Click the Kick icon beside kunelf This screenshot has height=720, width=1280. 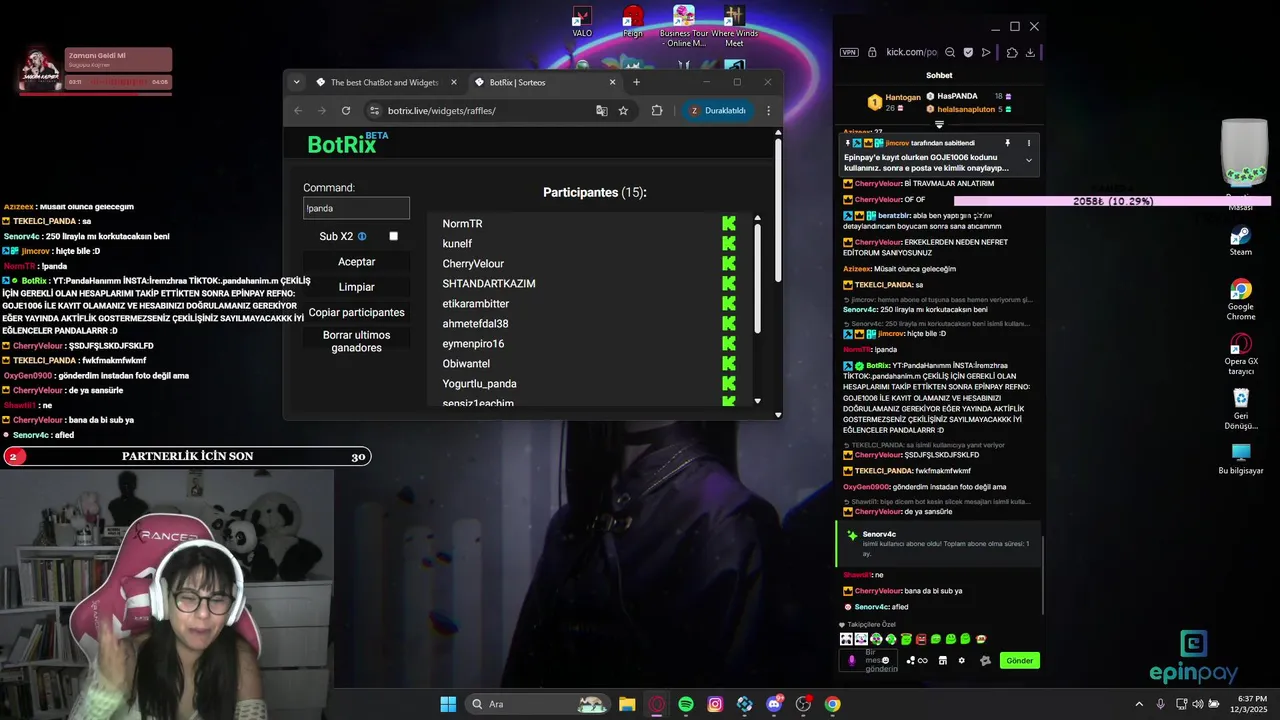pyautogui.click(x=729, y=243)
